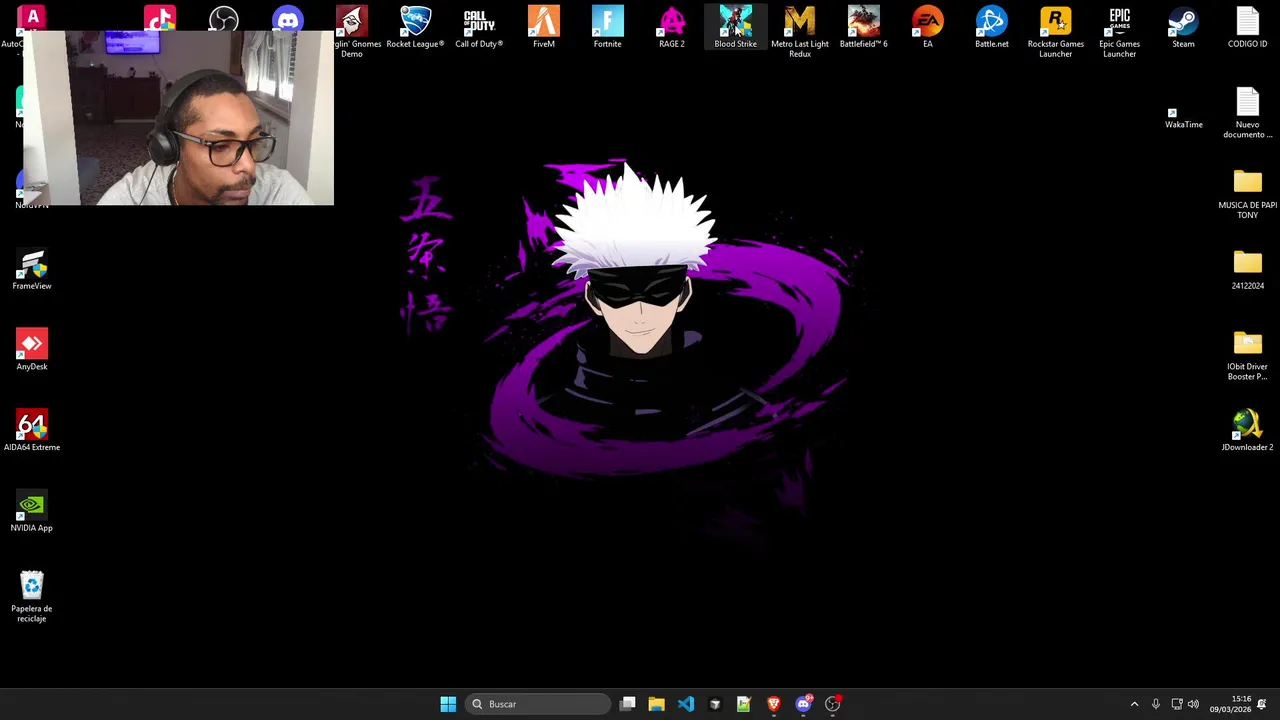The height and width of the screenshot is (720, 1280).
Task: Open the notifications bell icon
Action: pyautogui.click(x=1262, y=704)
